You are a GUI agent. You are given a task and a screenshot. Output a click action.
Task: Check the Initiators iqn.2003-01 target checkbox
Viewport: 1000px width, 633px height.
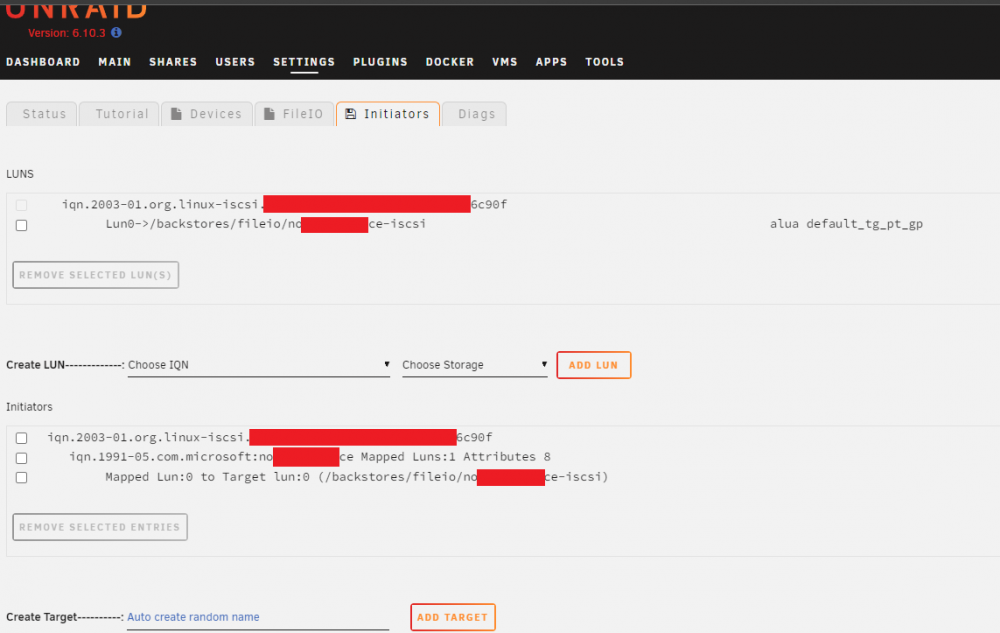pos(22,438)
